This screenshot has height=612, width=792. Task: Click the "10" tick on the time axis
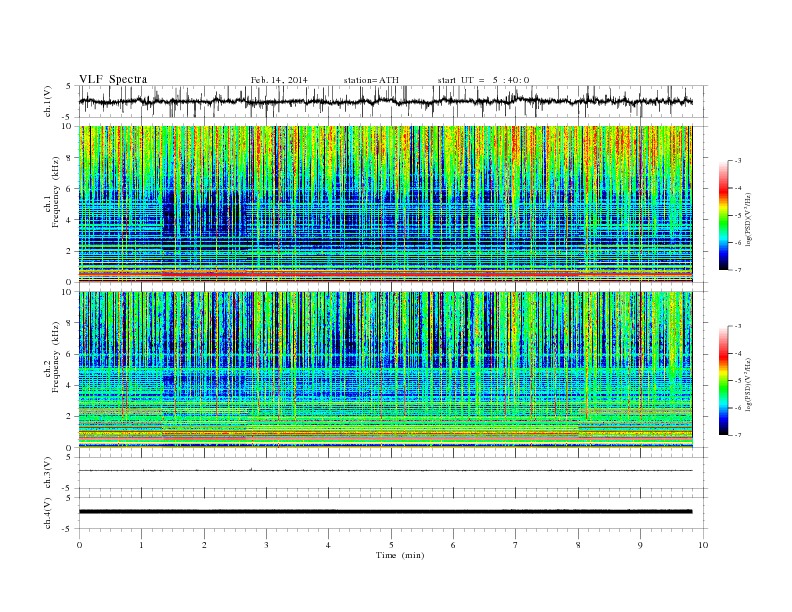[x=703, y=545]
